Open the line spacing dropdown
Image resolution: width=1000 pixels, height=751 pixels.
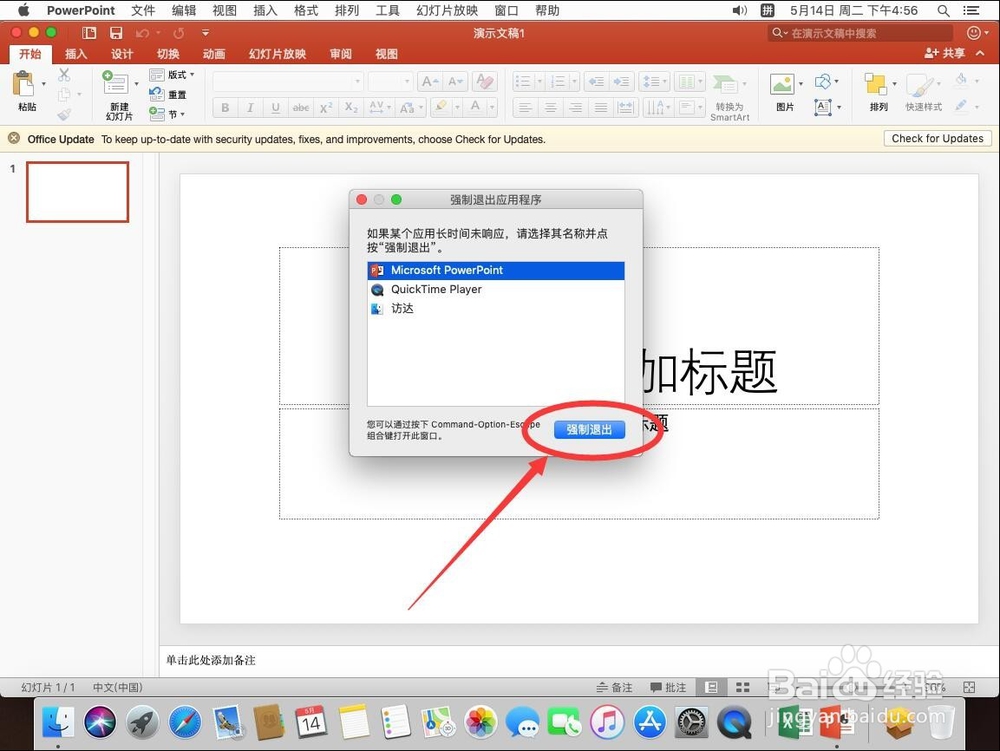tap(655, 82)
